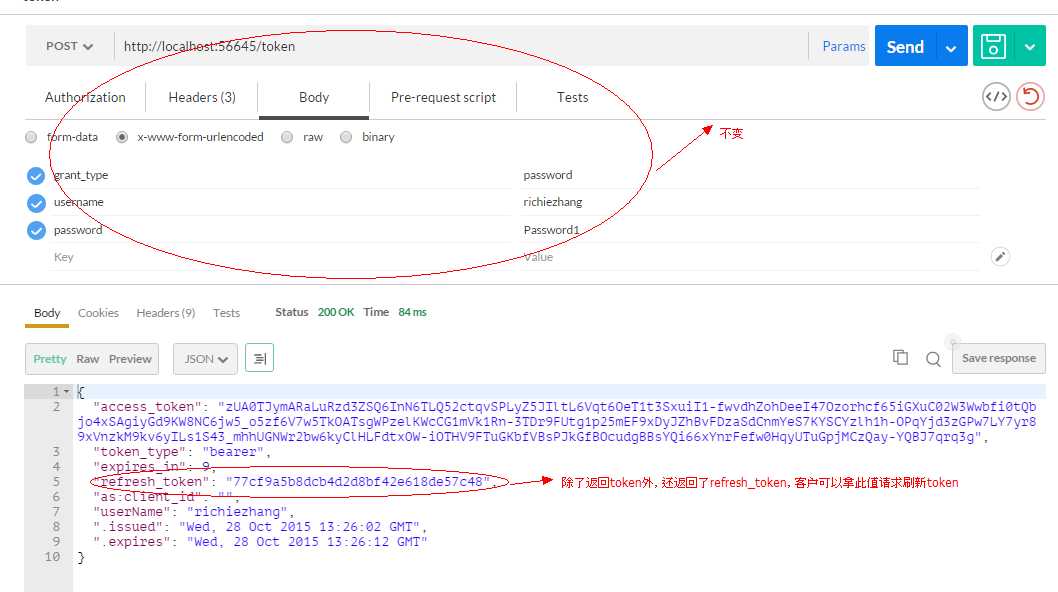Click the Password1 value cell
Screen dimensions: 1058x592
pyautogui.click(x=749, y=230)
